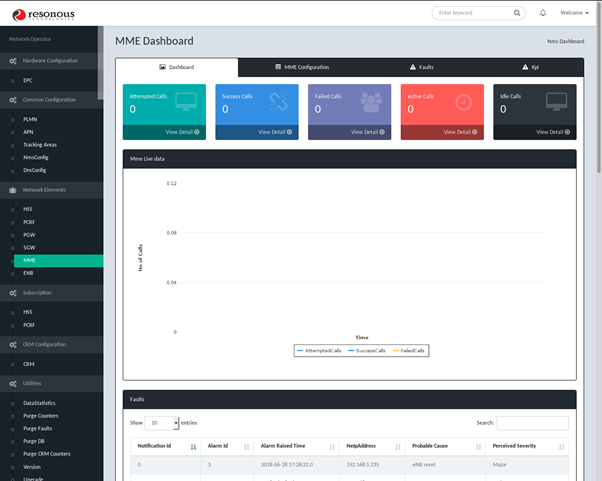Toggle AttemptedCalls series in chart legend
Screen dimensions: 602x481
click(319, 351)
